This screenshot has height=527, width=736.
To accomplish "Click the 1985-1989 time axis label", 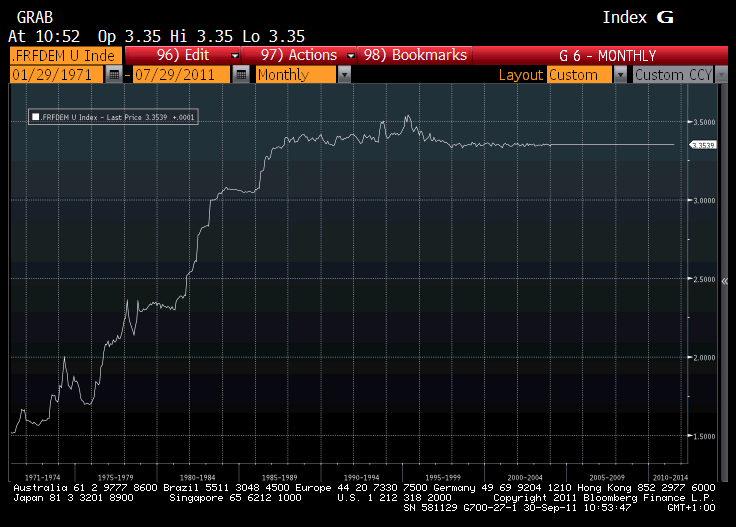I will tap(279, 477).
